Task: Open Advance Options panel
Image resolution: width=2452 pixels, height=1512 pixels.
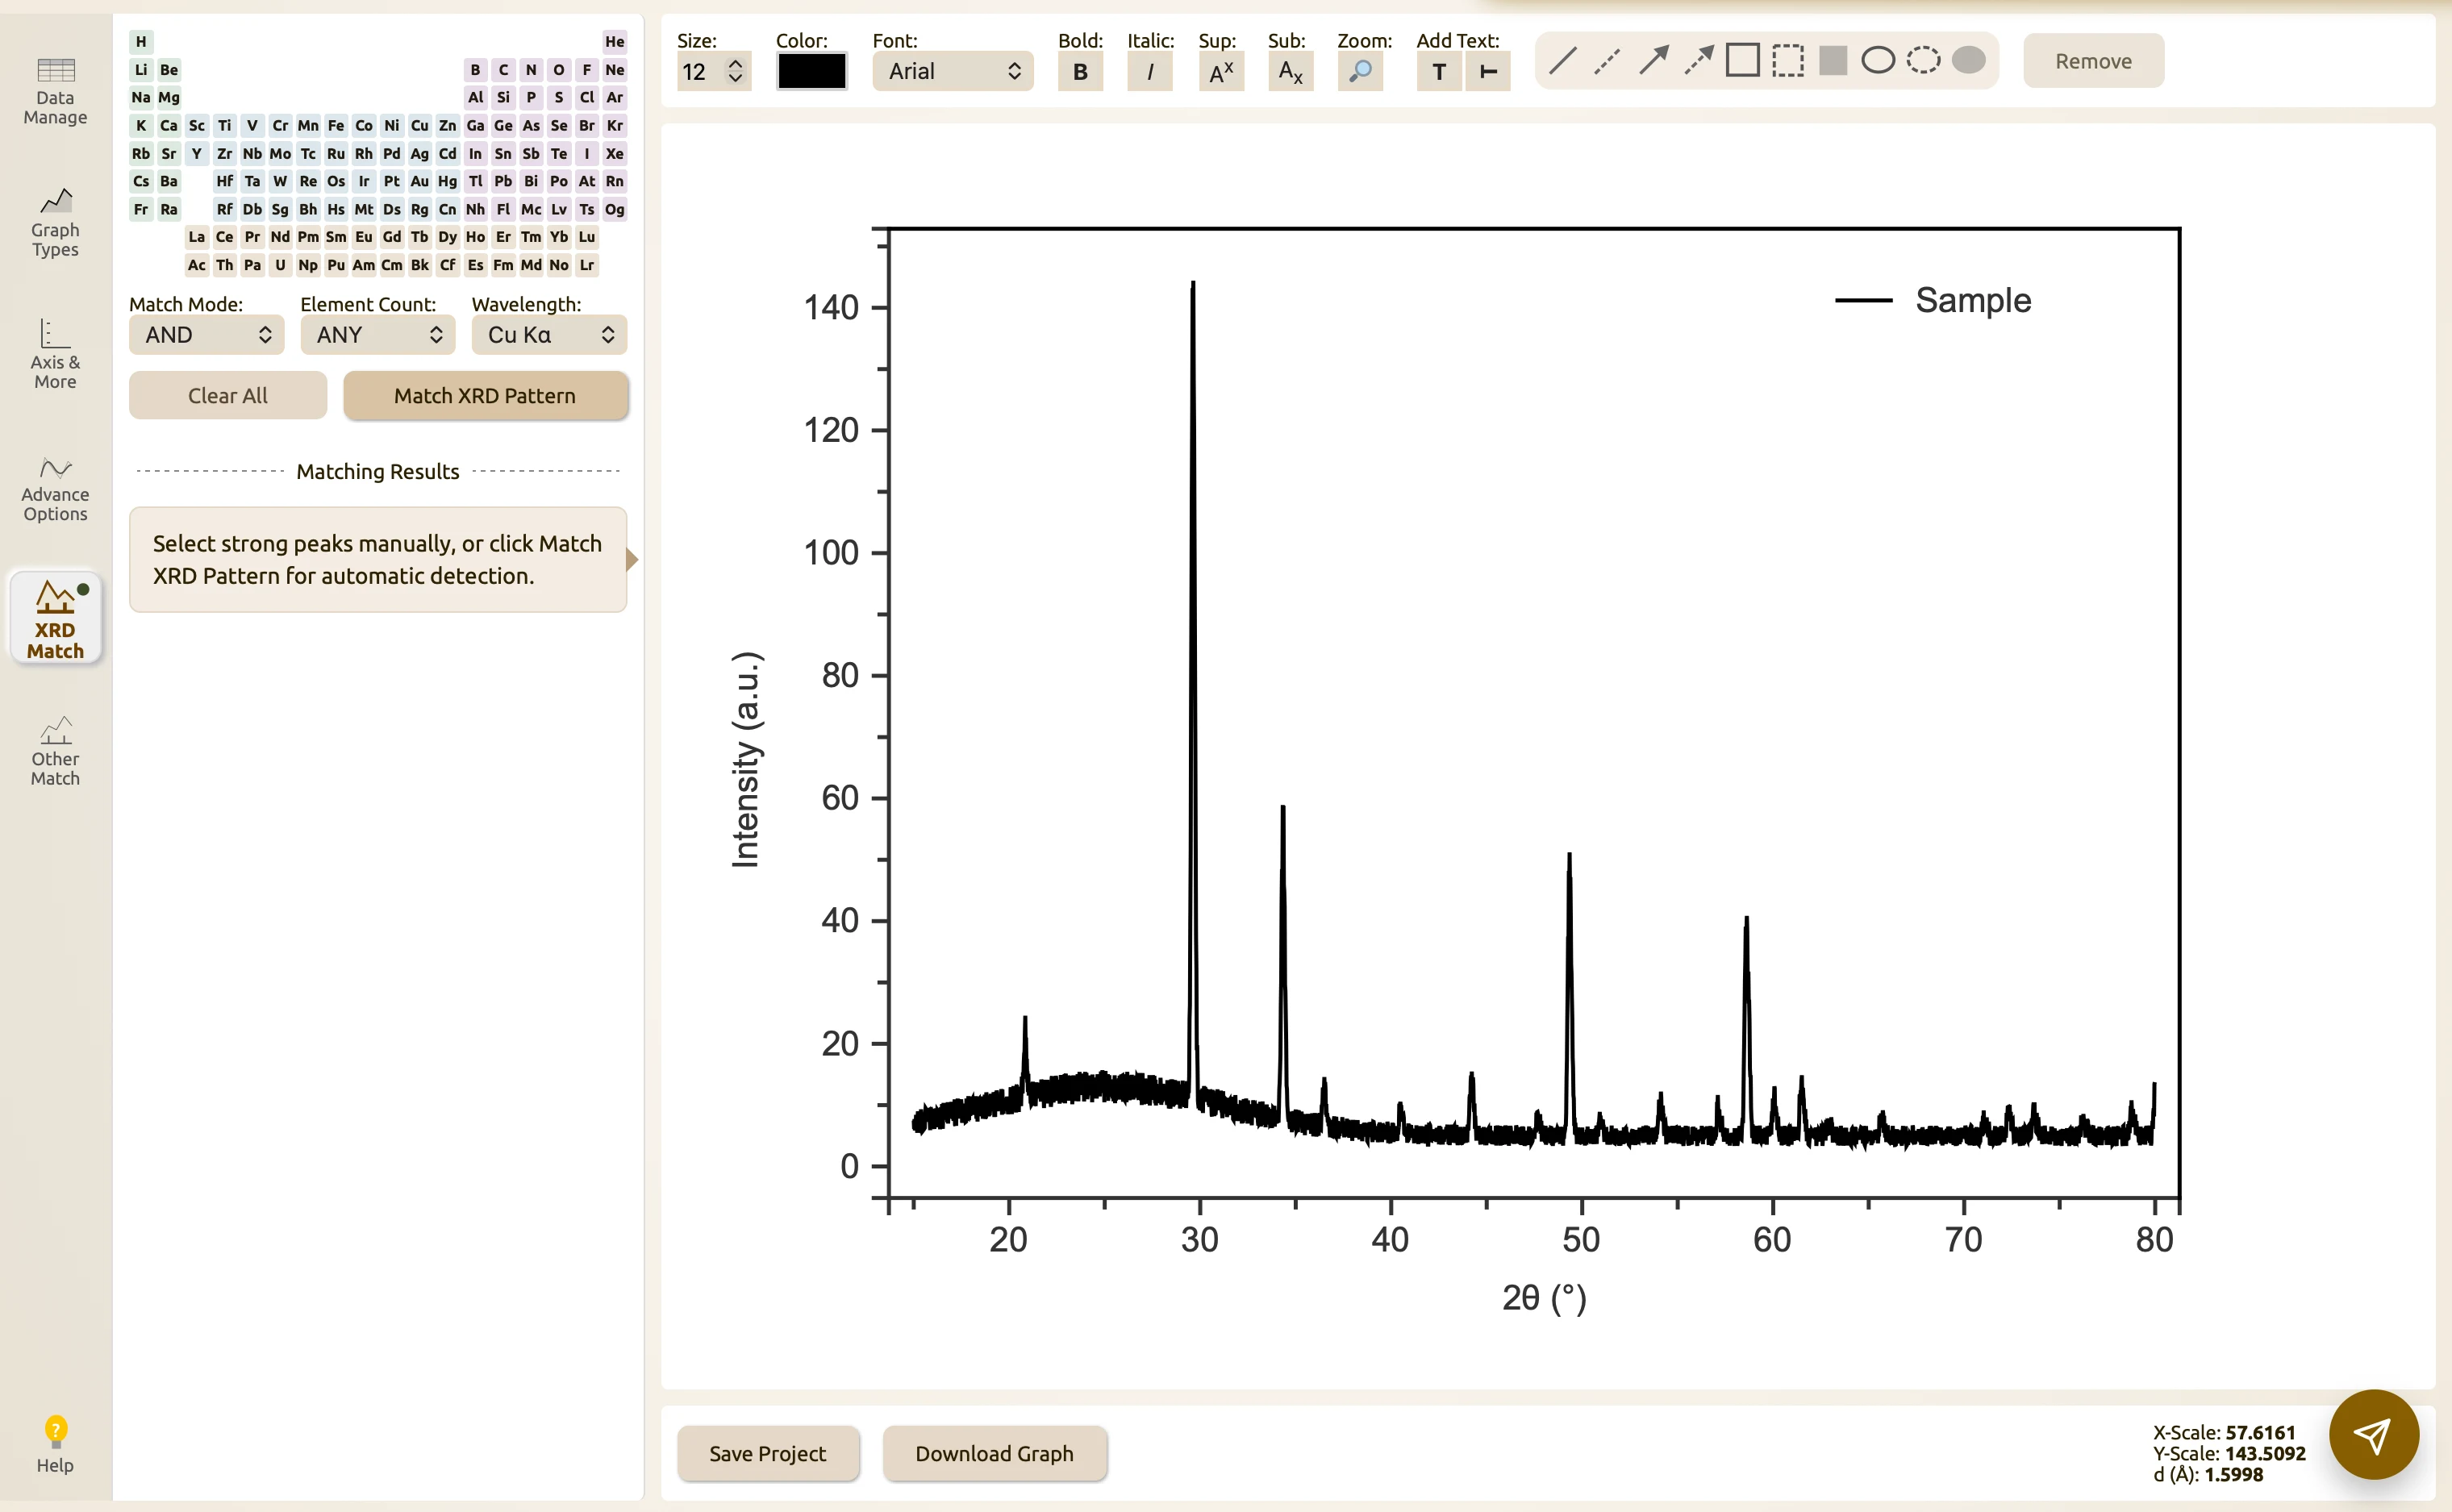Action: 55,488
